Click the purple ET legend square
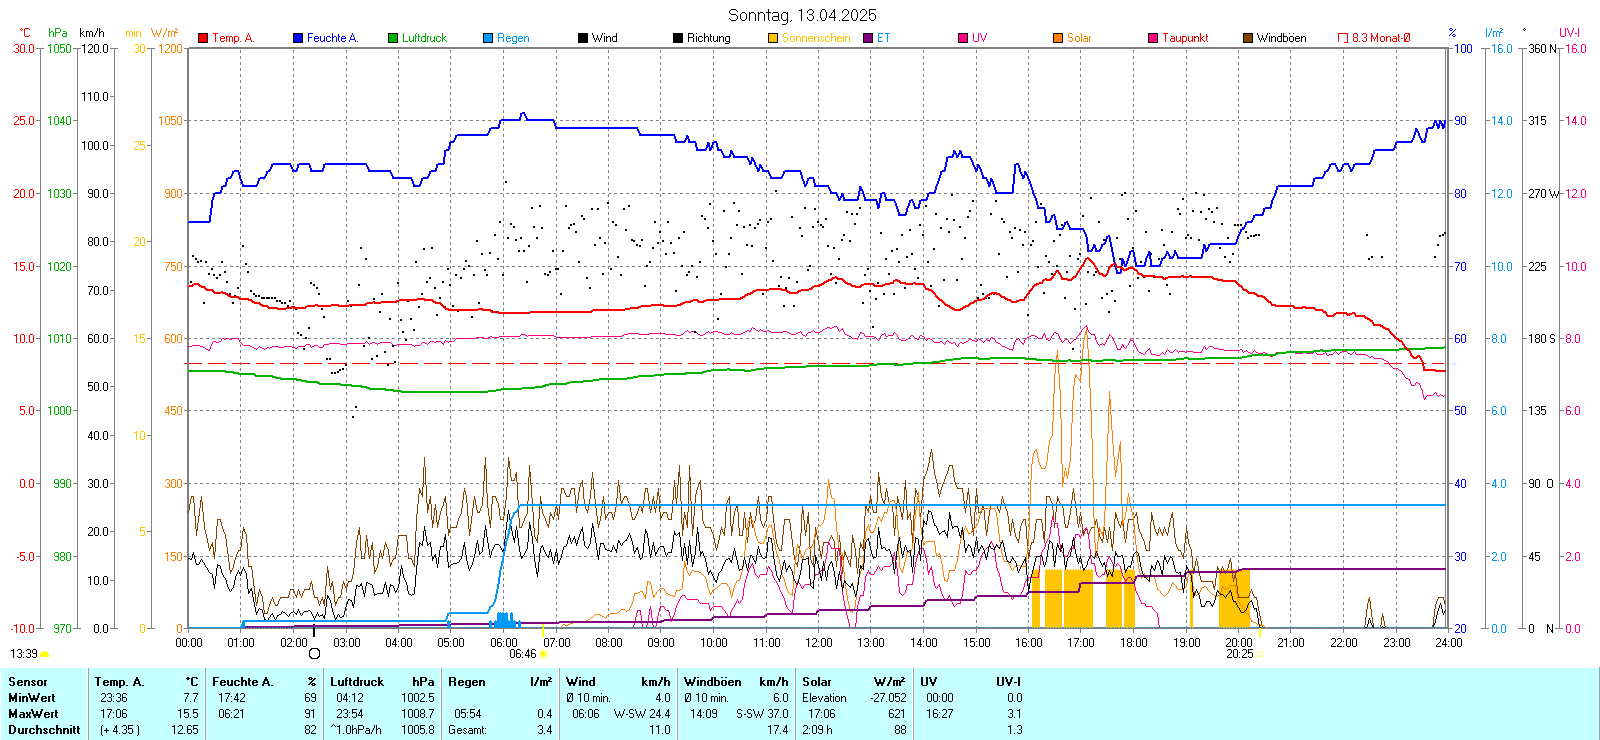The width and height of the screenshot is (1600, 740). 868,38
